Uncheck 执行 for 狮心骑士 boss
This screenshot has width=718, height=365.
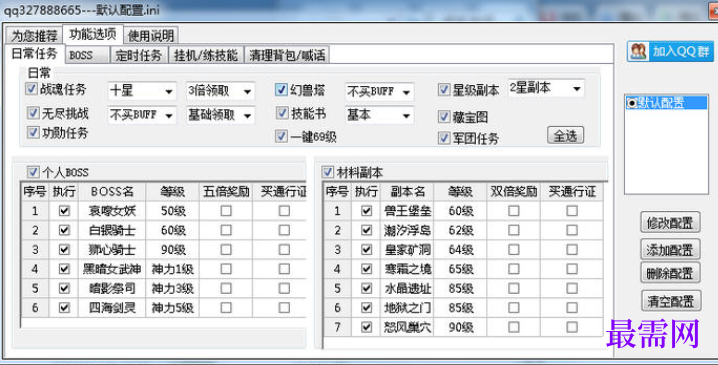coord(64,250)
